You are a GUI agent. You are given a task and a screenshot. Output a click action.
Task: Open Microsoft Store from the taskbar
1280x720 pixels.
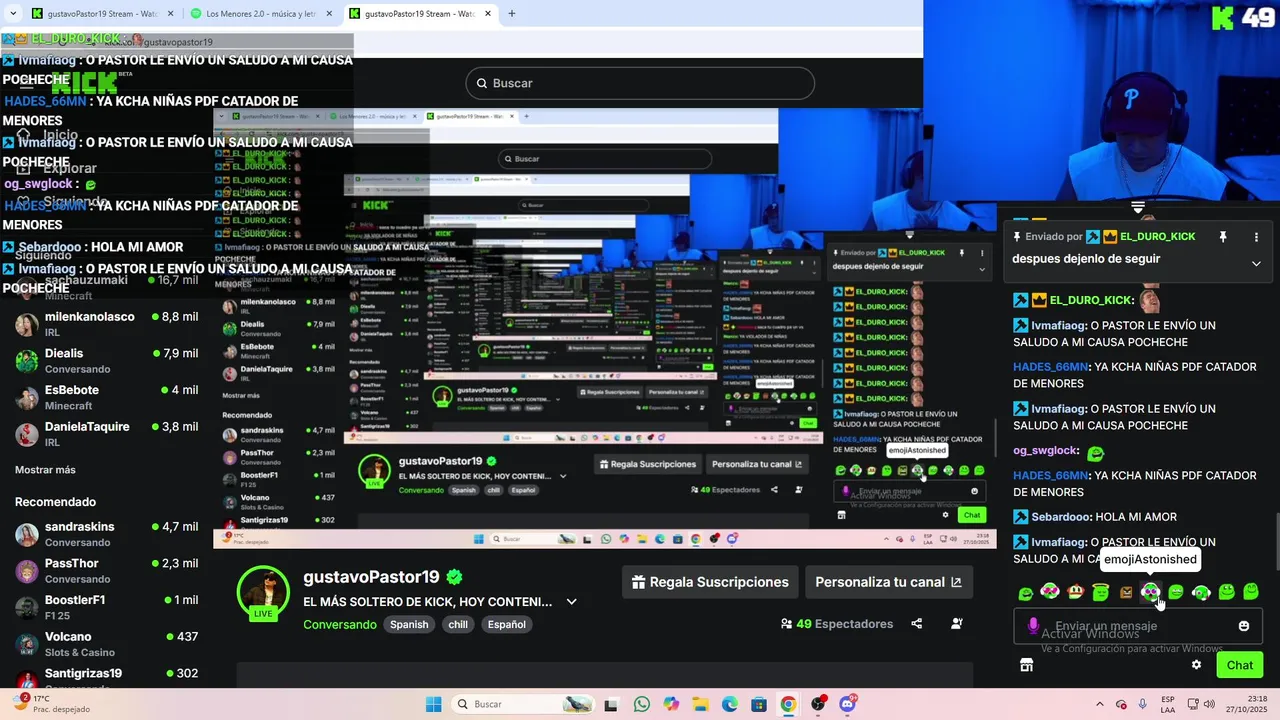(x=759, y=704)
